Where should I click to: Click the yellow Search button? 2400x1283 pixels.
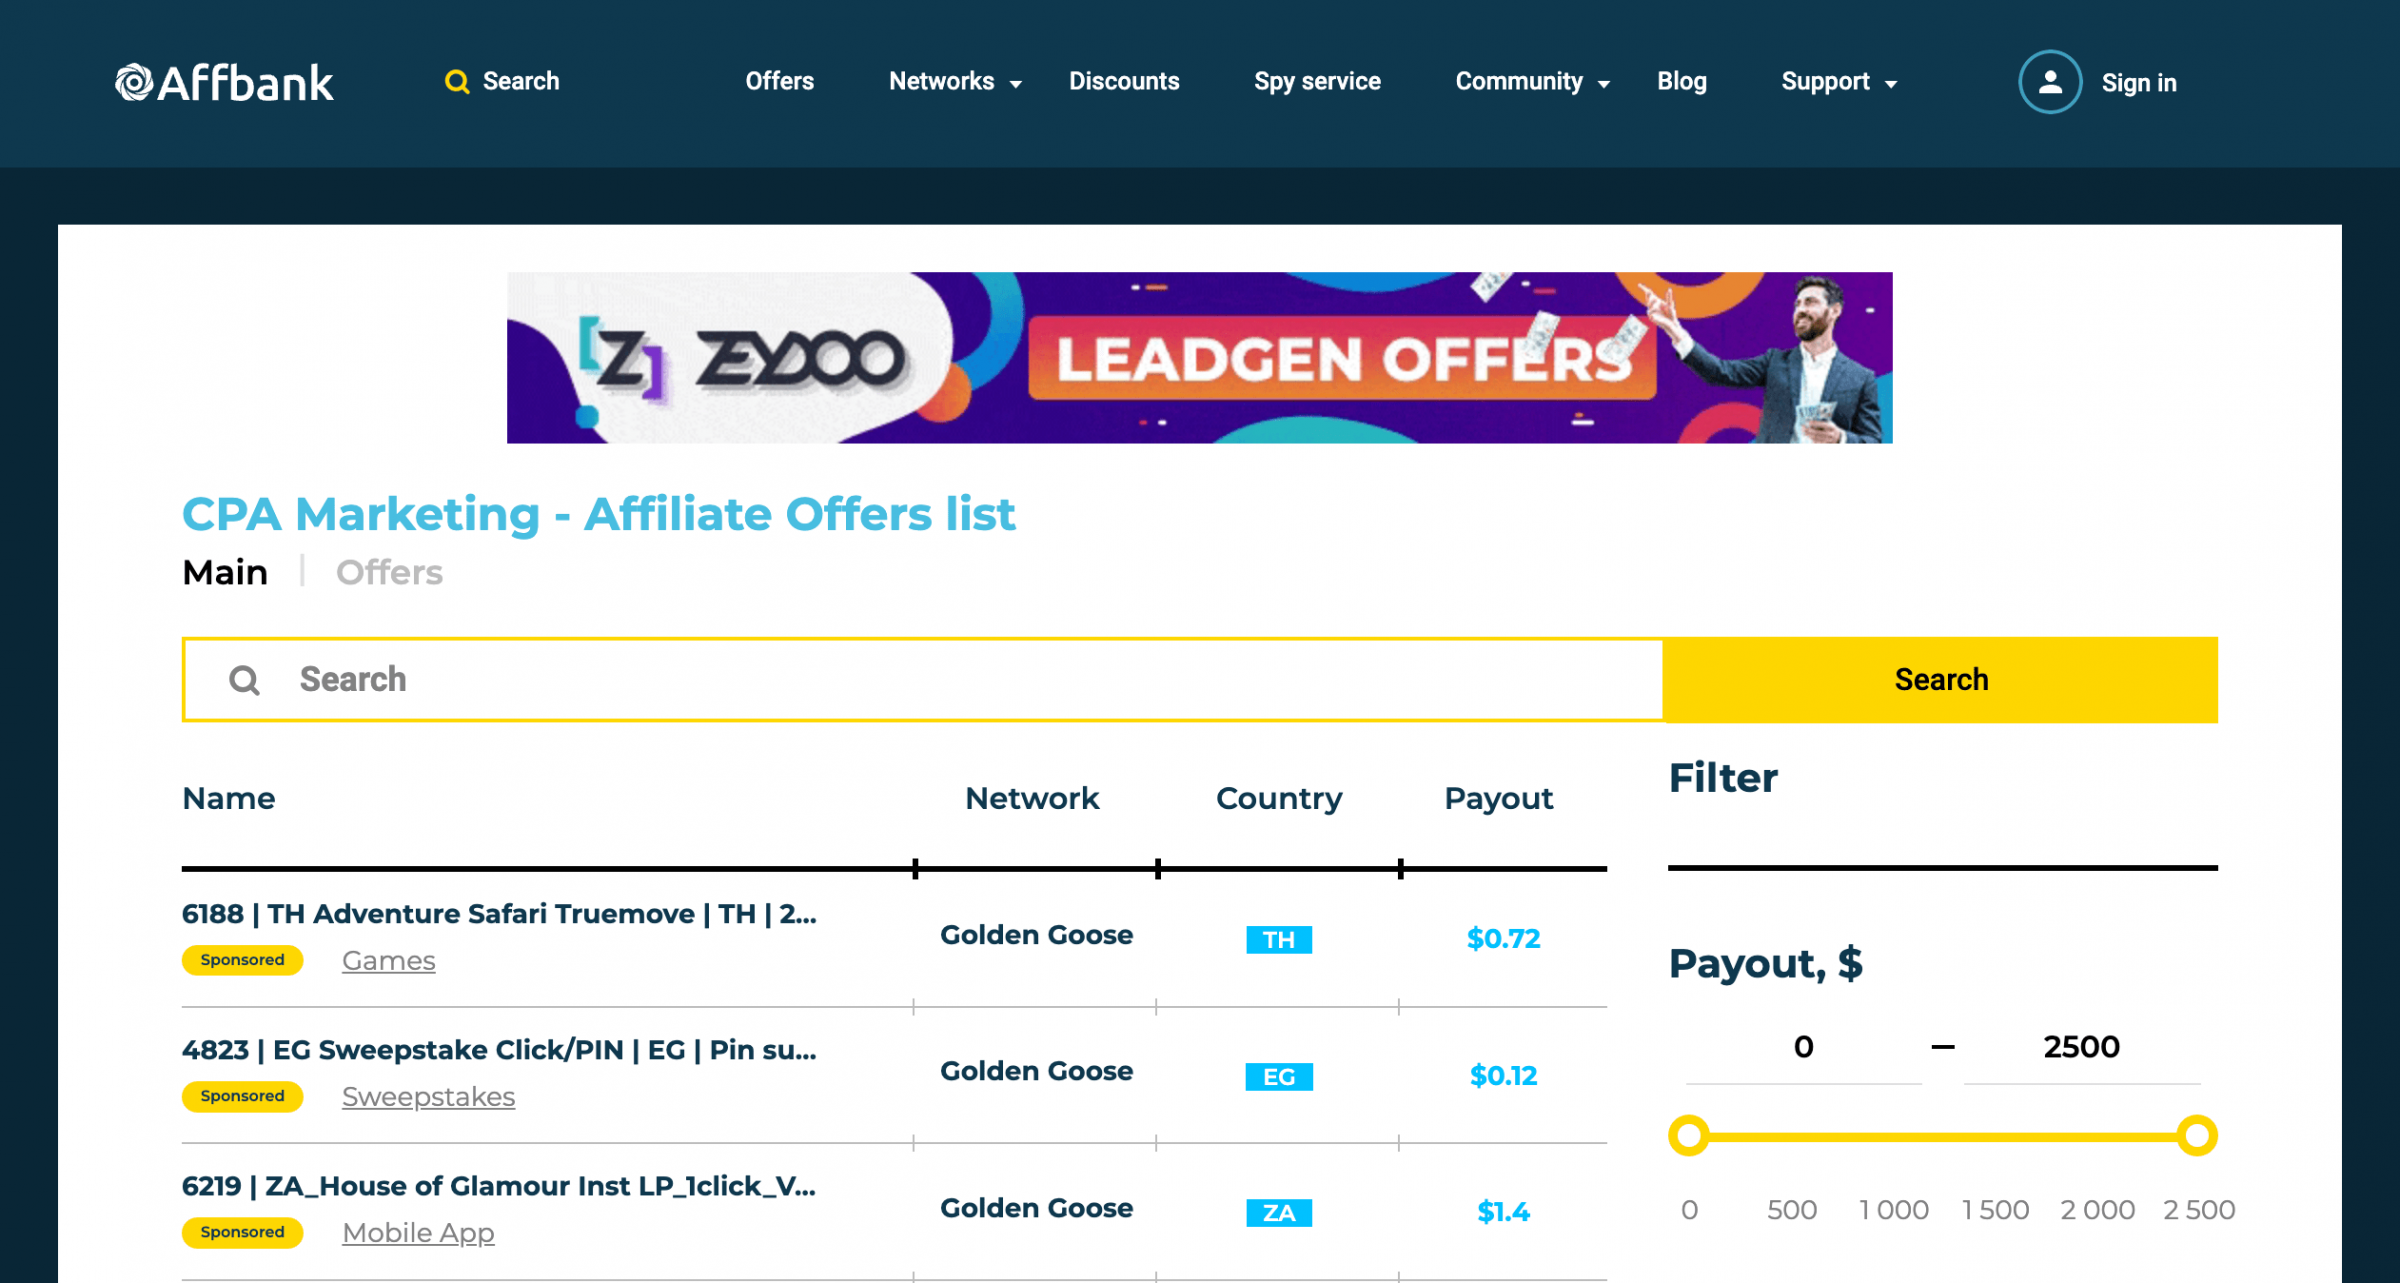pyautogui.click(x=1940, y=680)
